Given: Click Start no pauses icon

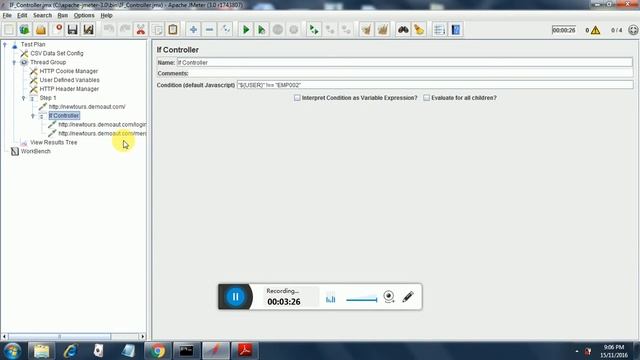Looking at the screenshot, I should click(x=262, y=29).
